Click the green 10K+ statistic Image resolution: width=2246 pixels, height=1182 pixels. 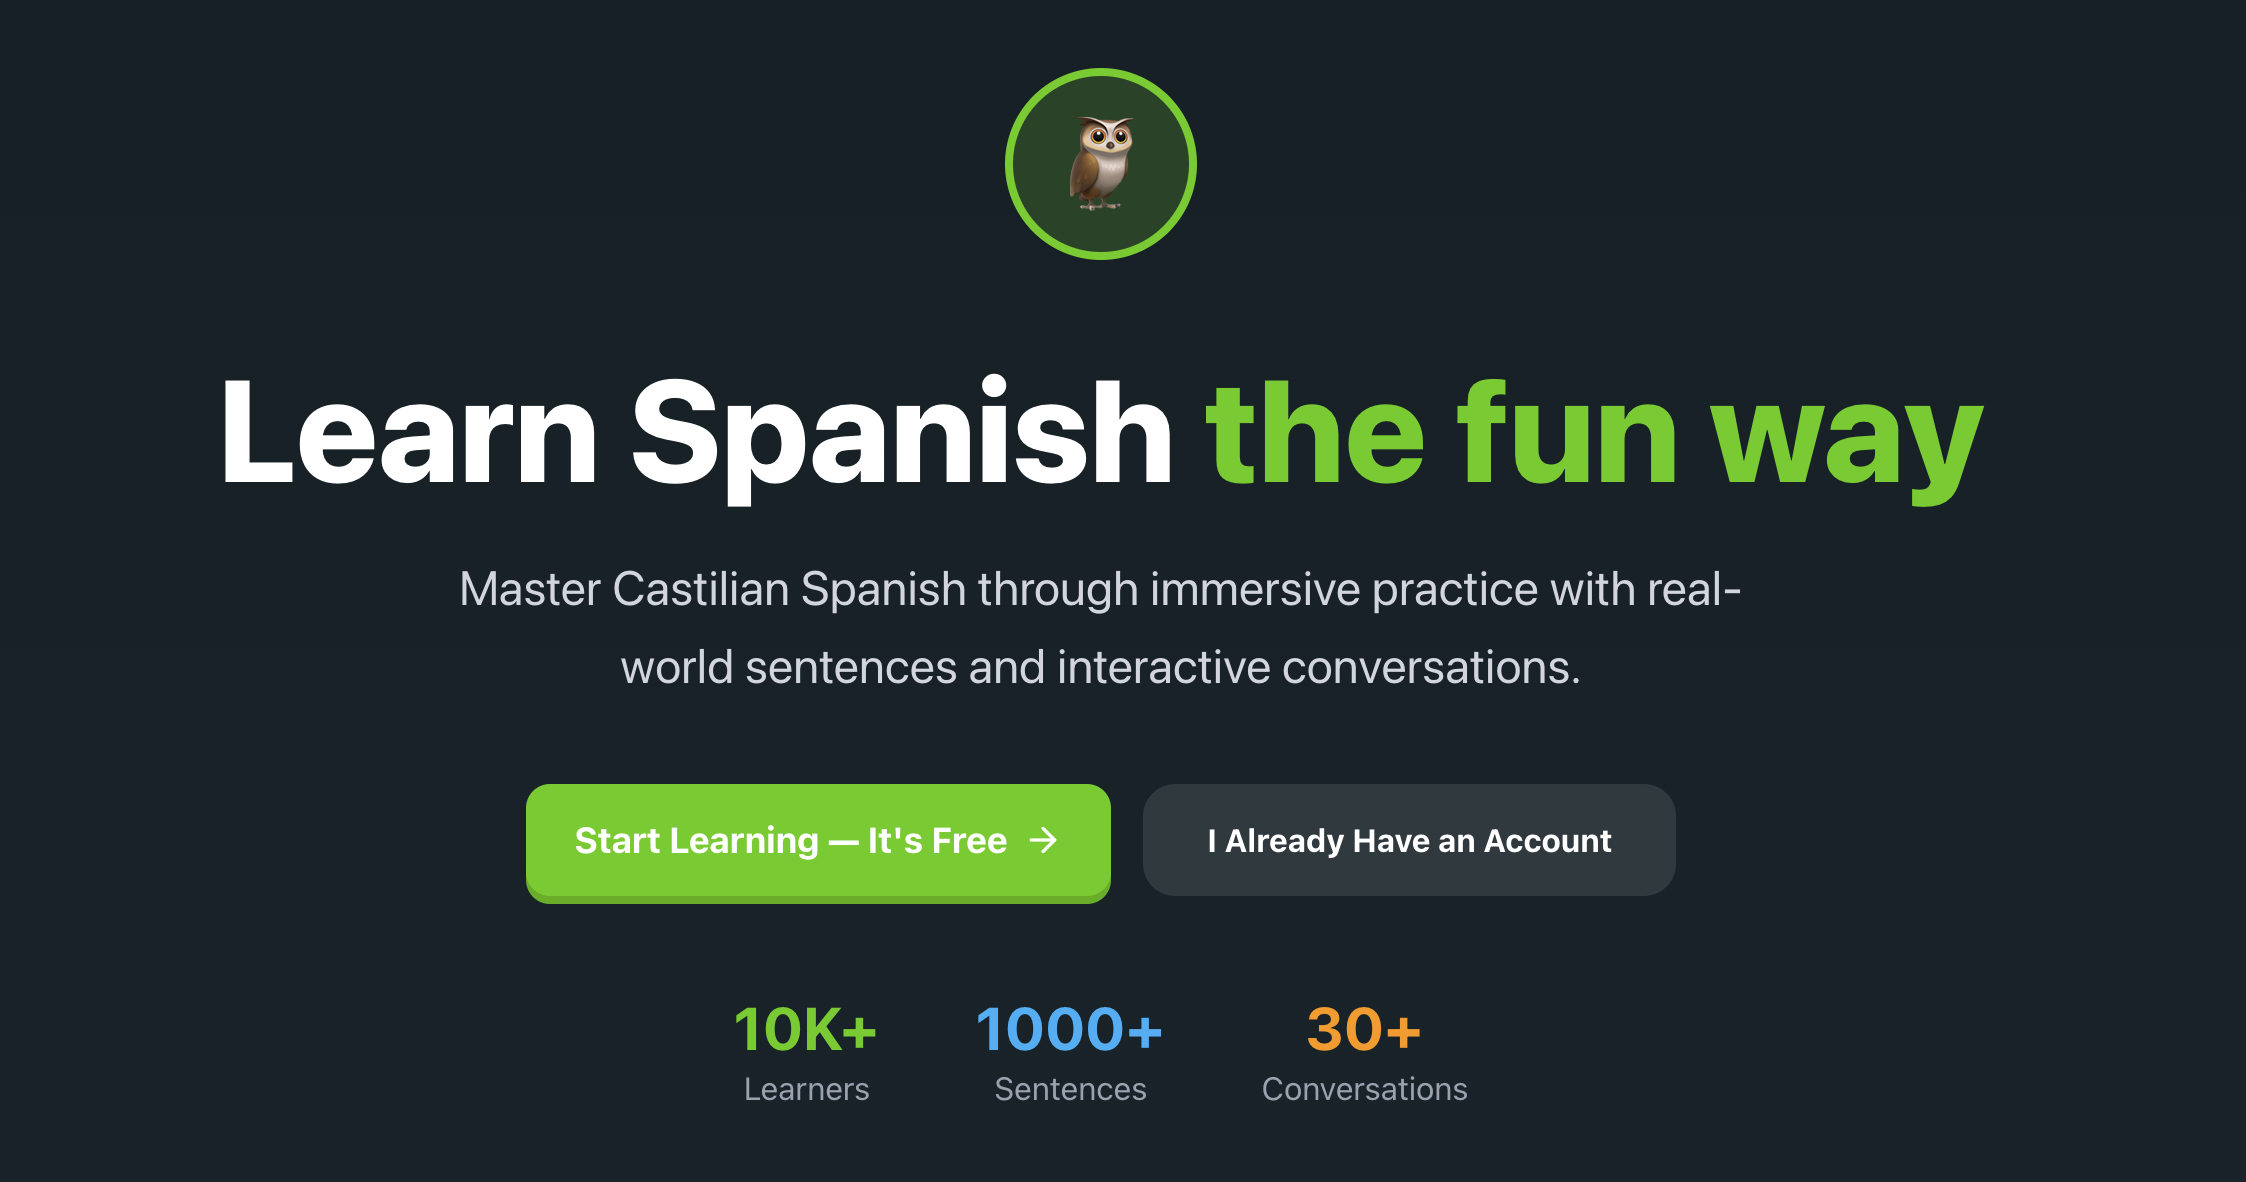pyautogui.click(x=805, y=1030)
